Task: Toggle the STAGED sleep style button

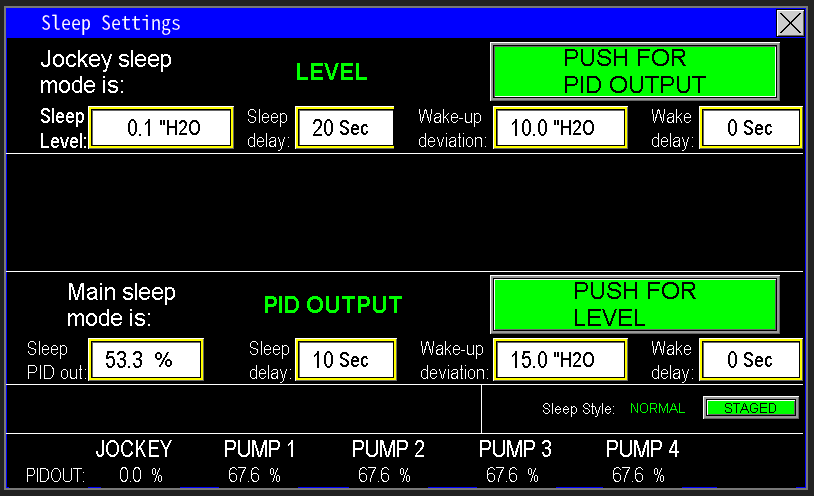Action: coord(750,408)
